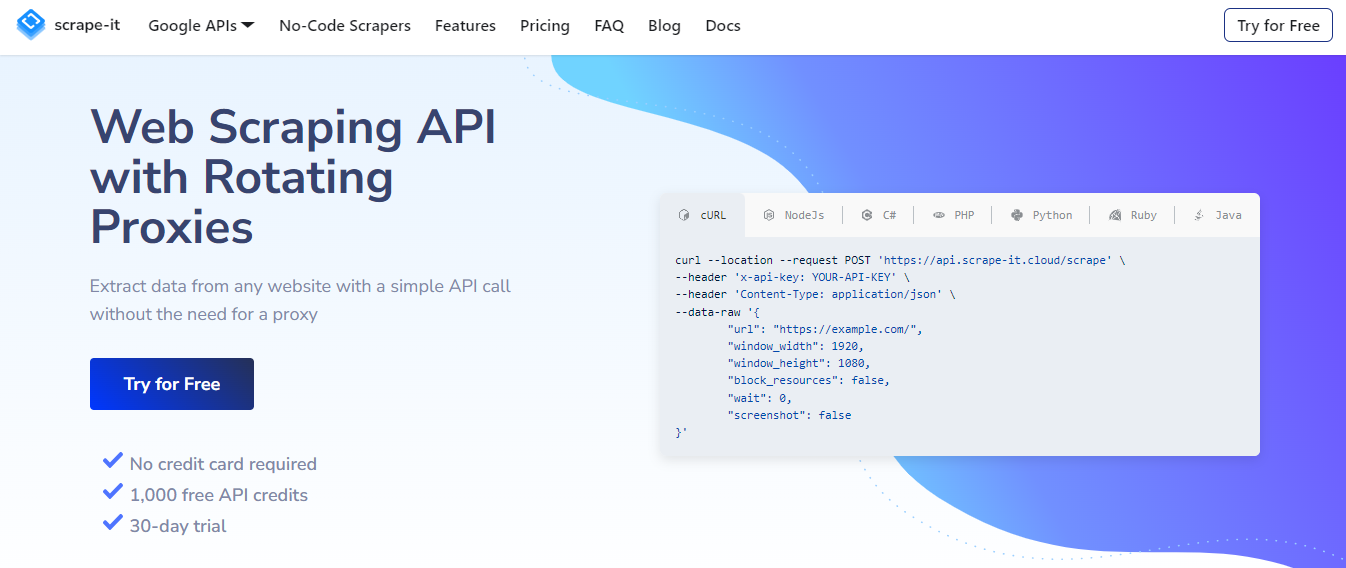Select the cURL code tab
Image resolution: width=1346 pixels, height=568 pixels.
(702, 215)
